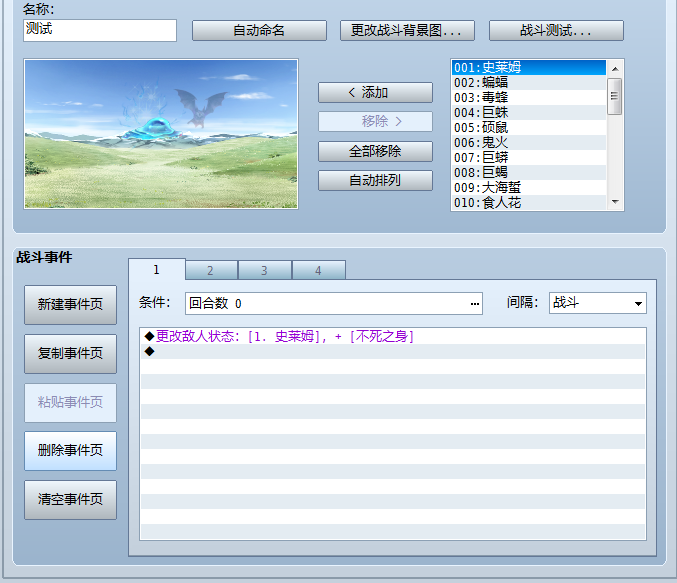Select enemy 003:毒蜂 in list
The height and width of the screenshot is (583, 677).
pos(529,98)
